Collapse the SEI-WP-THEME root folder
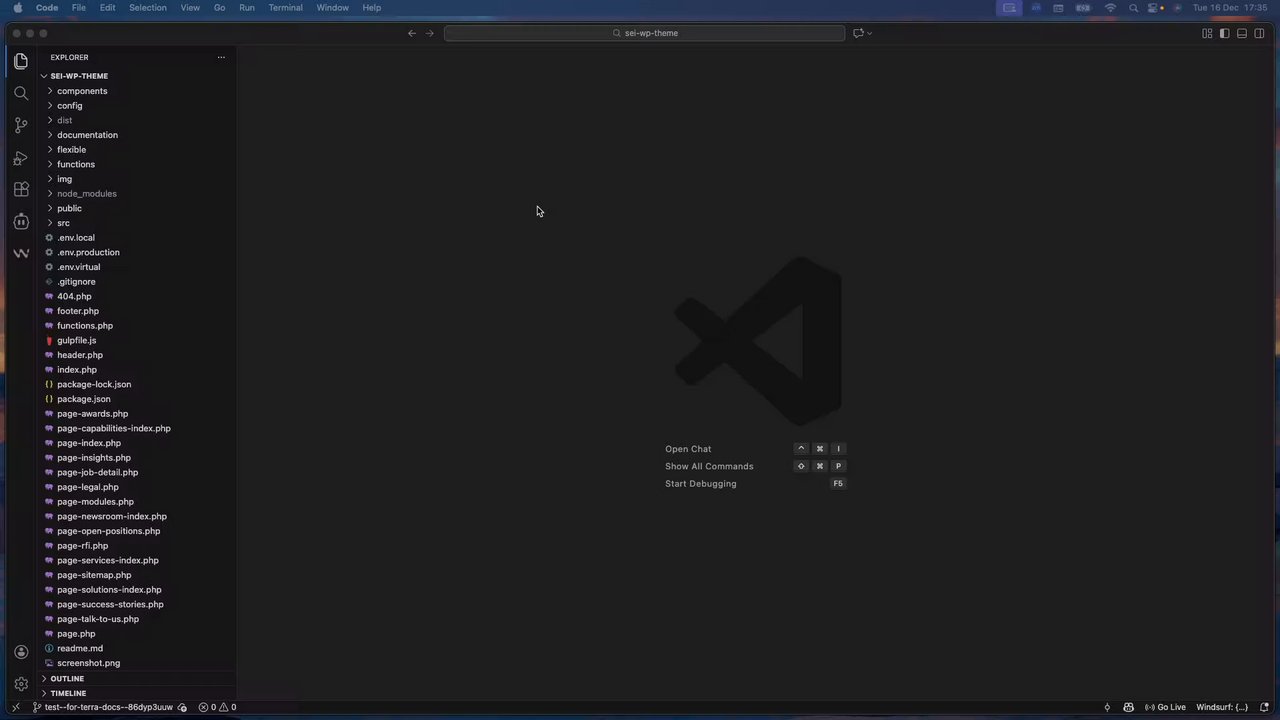The height and width of the screenshot is (720, 1280). 138,76
